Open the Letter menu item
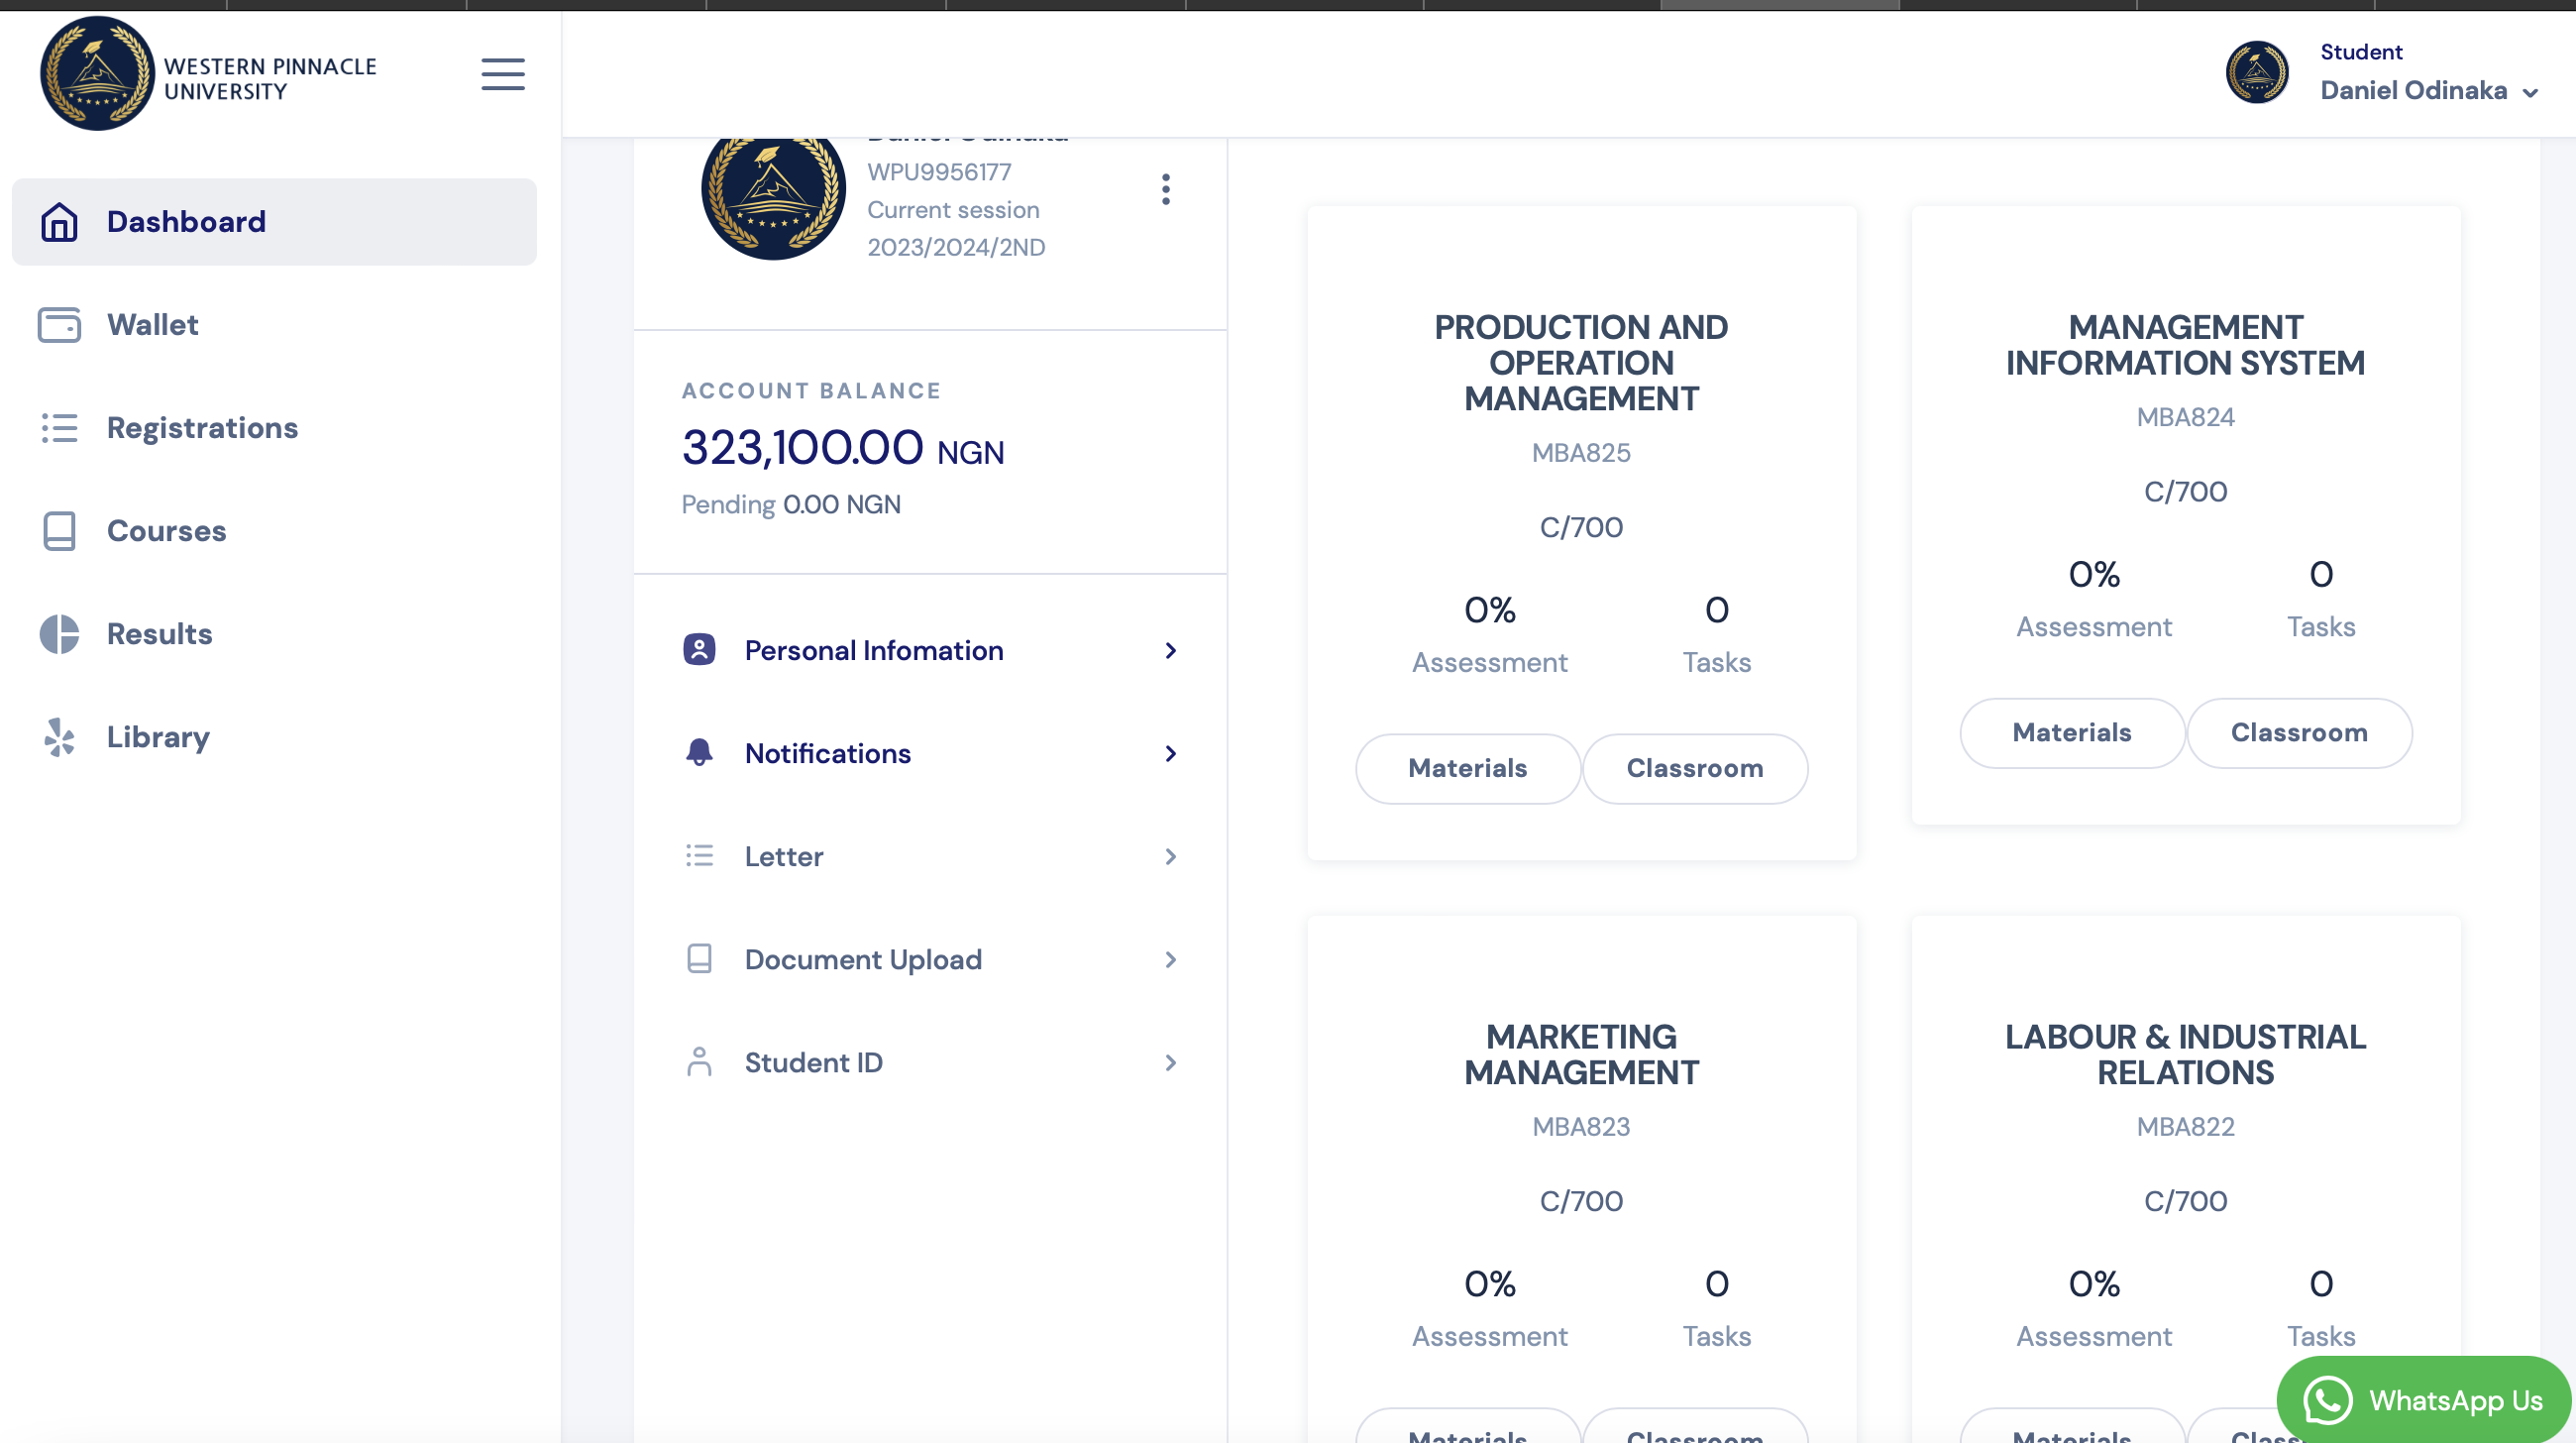The image size is (2576, 1443). tap(784, 857)
